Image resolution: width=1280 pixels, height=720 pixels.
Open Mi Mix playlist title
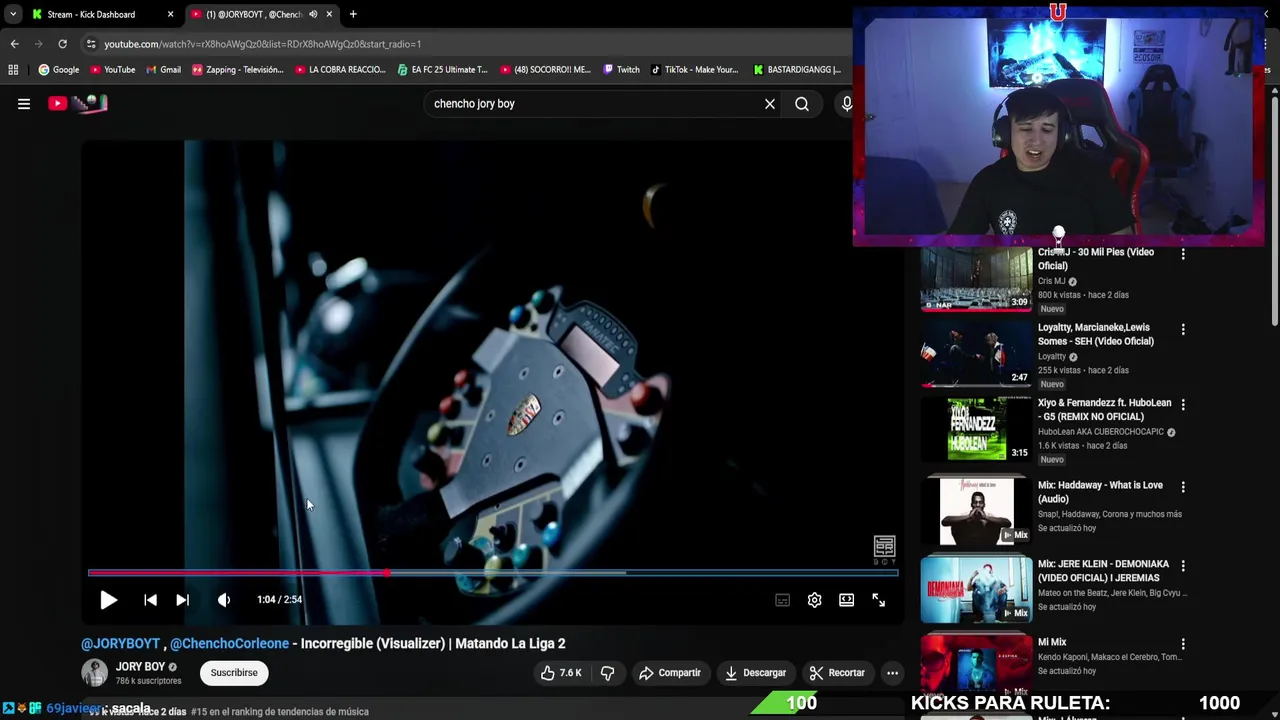(x=1052, y=642)
